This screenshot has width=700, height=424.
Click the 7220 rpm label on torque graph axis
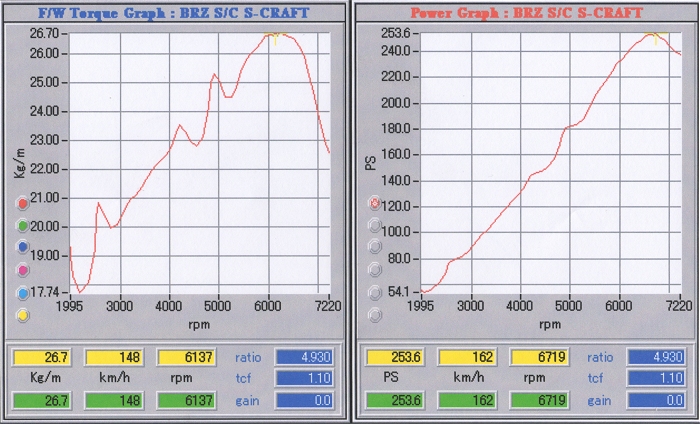tap(328, 306)
